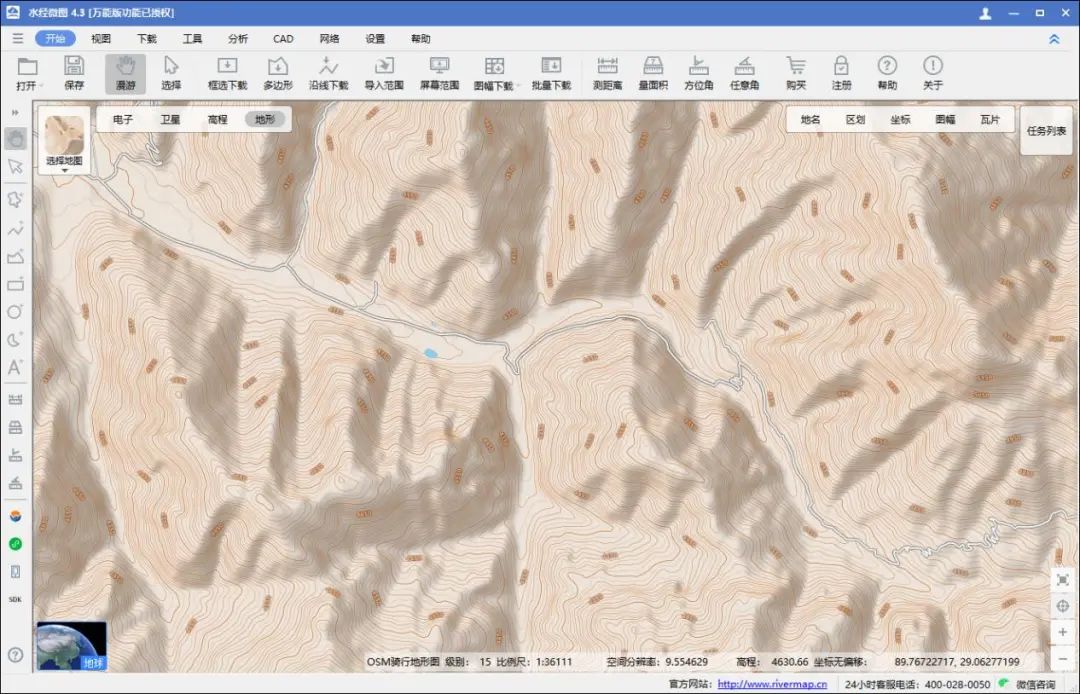Click the 400-028-0050 phone number
The image size is (1080, 694).
(957, 684)
